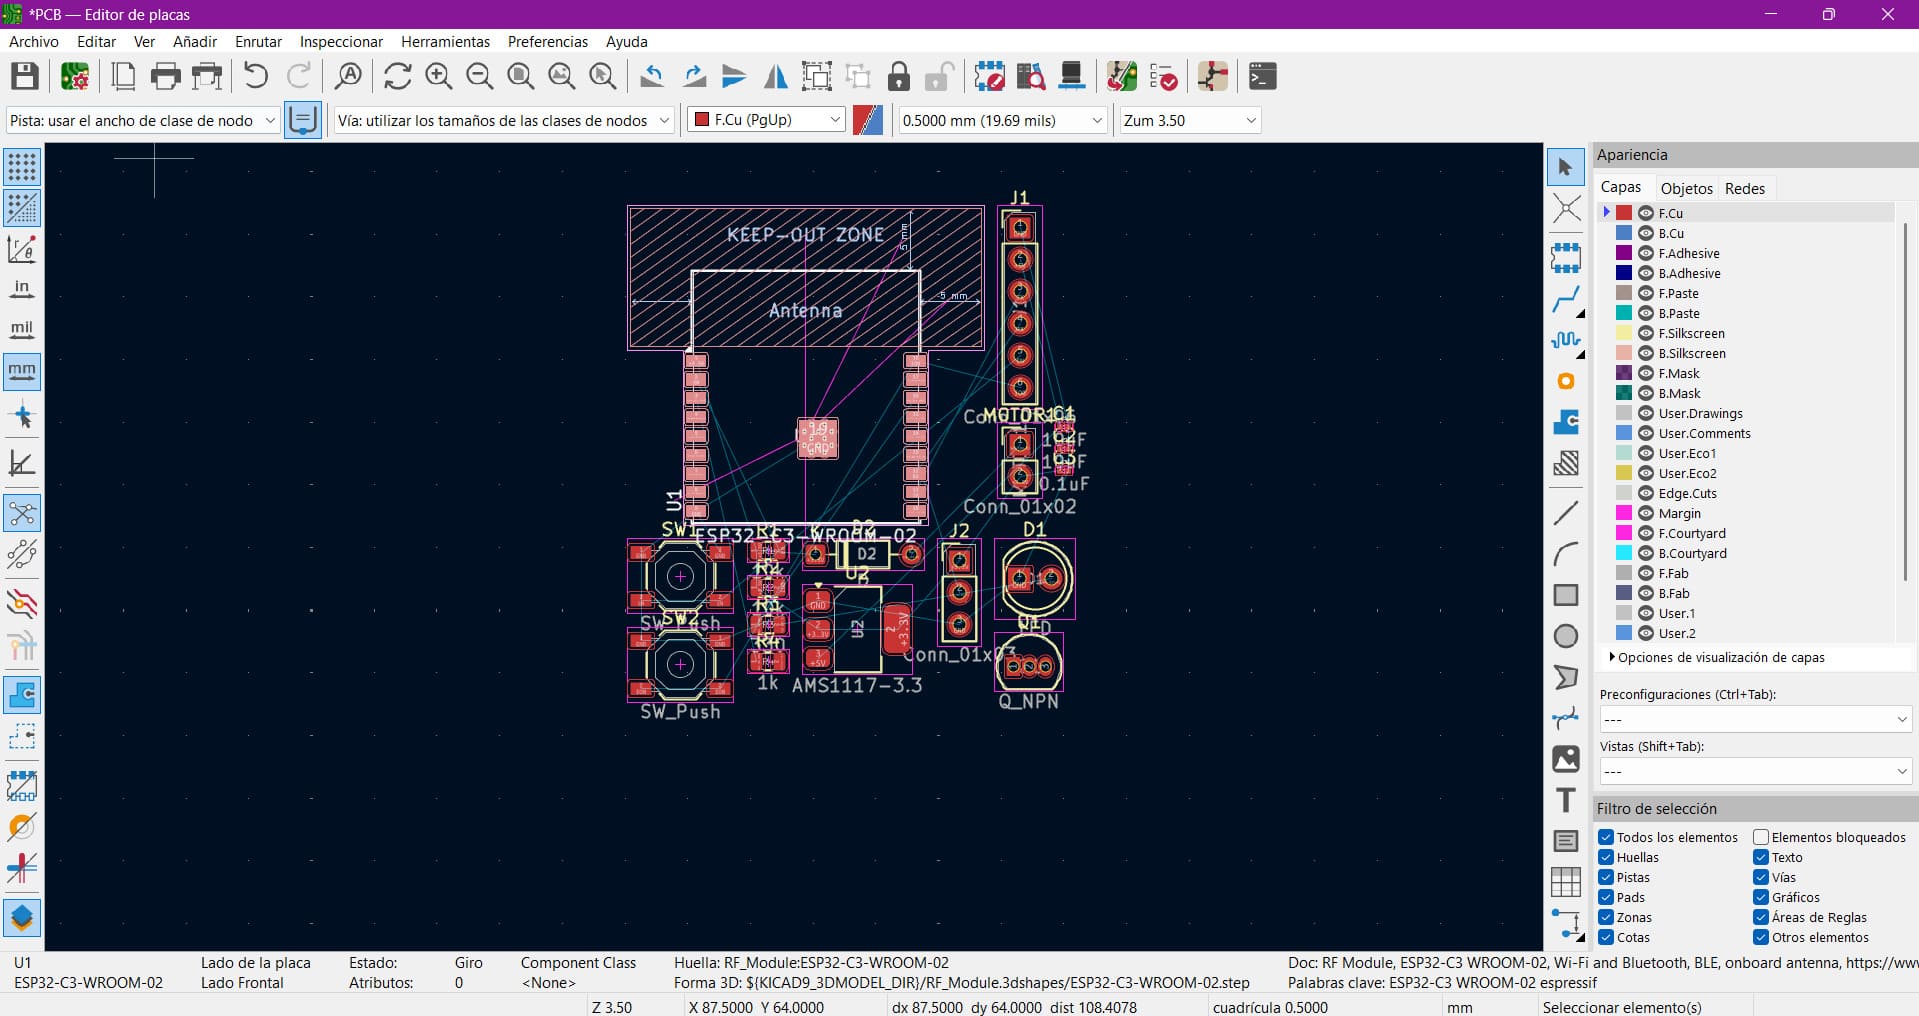The image size is (1919, 1016).
Task: Activate the Tune Length tool
Action: (x=1566, y=340)
